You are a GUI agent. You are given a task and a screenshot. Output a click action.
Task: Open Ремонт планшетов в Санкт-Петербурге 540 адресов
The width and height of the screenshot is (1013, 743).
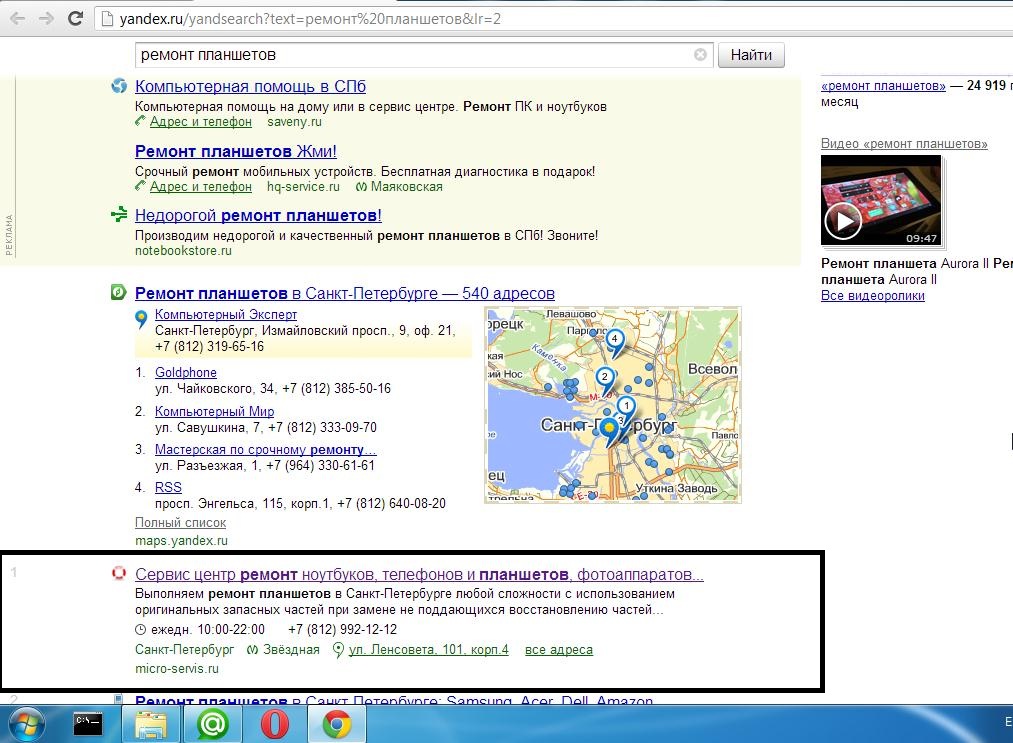345,293
